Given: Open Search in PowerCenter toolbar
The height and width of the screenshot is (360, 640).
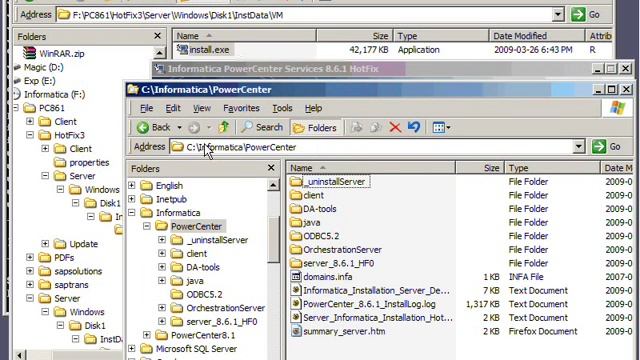Looking at the screenshot, I should [x=262, y=127].
